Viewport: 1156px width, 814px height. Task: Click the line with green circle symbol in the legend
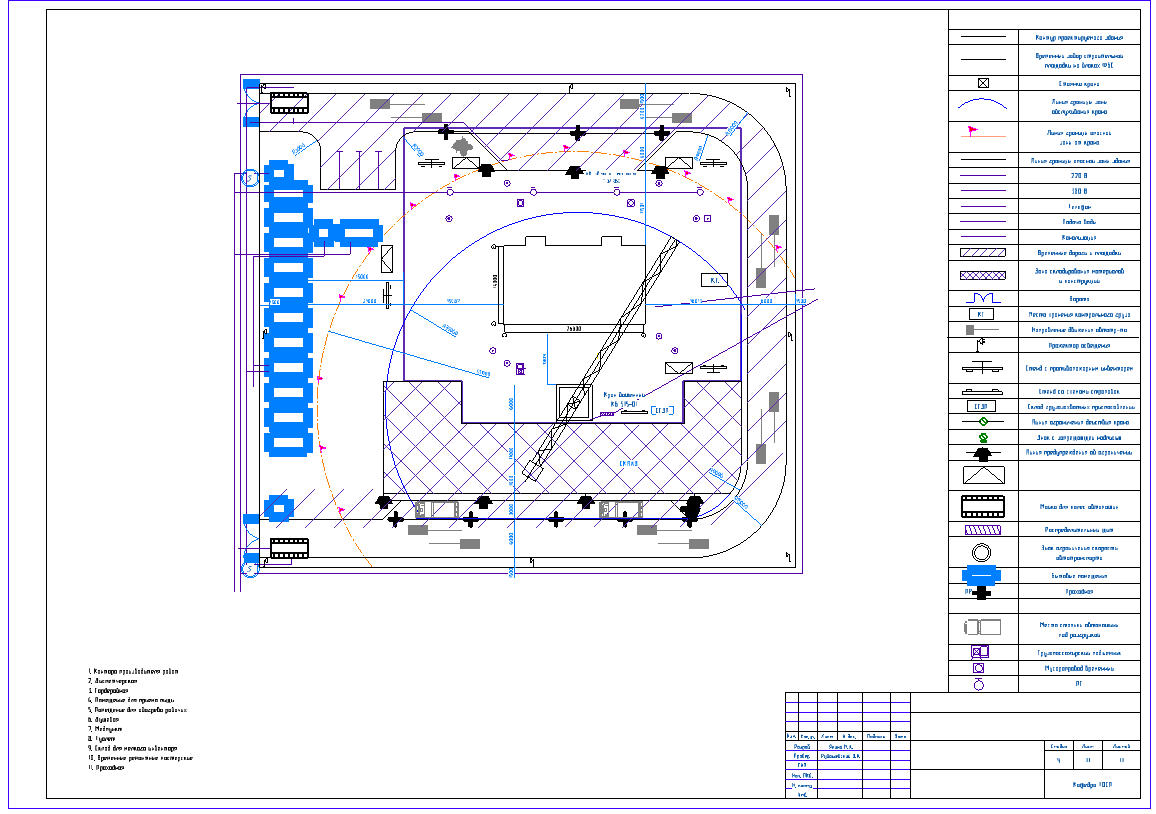[983, 422]
